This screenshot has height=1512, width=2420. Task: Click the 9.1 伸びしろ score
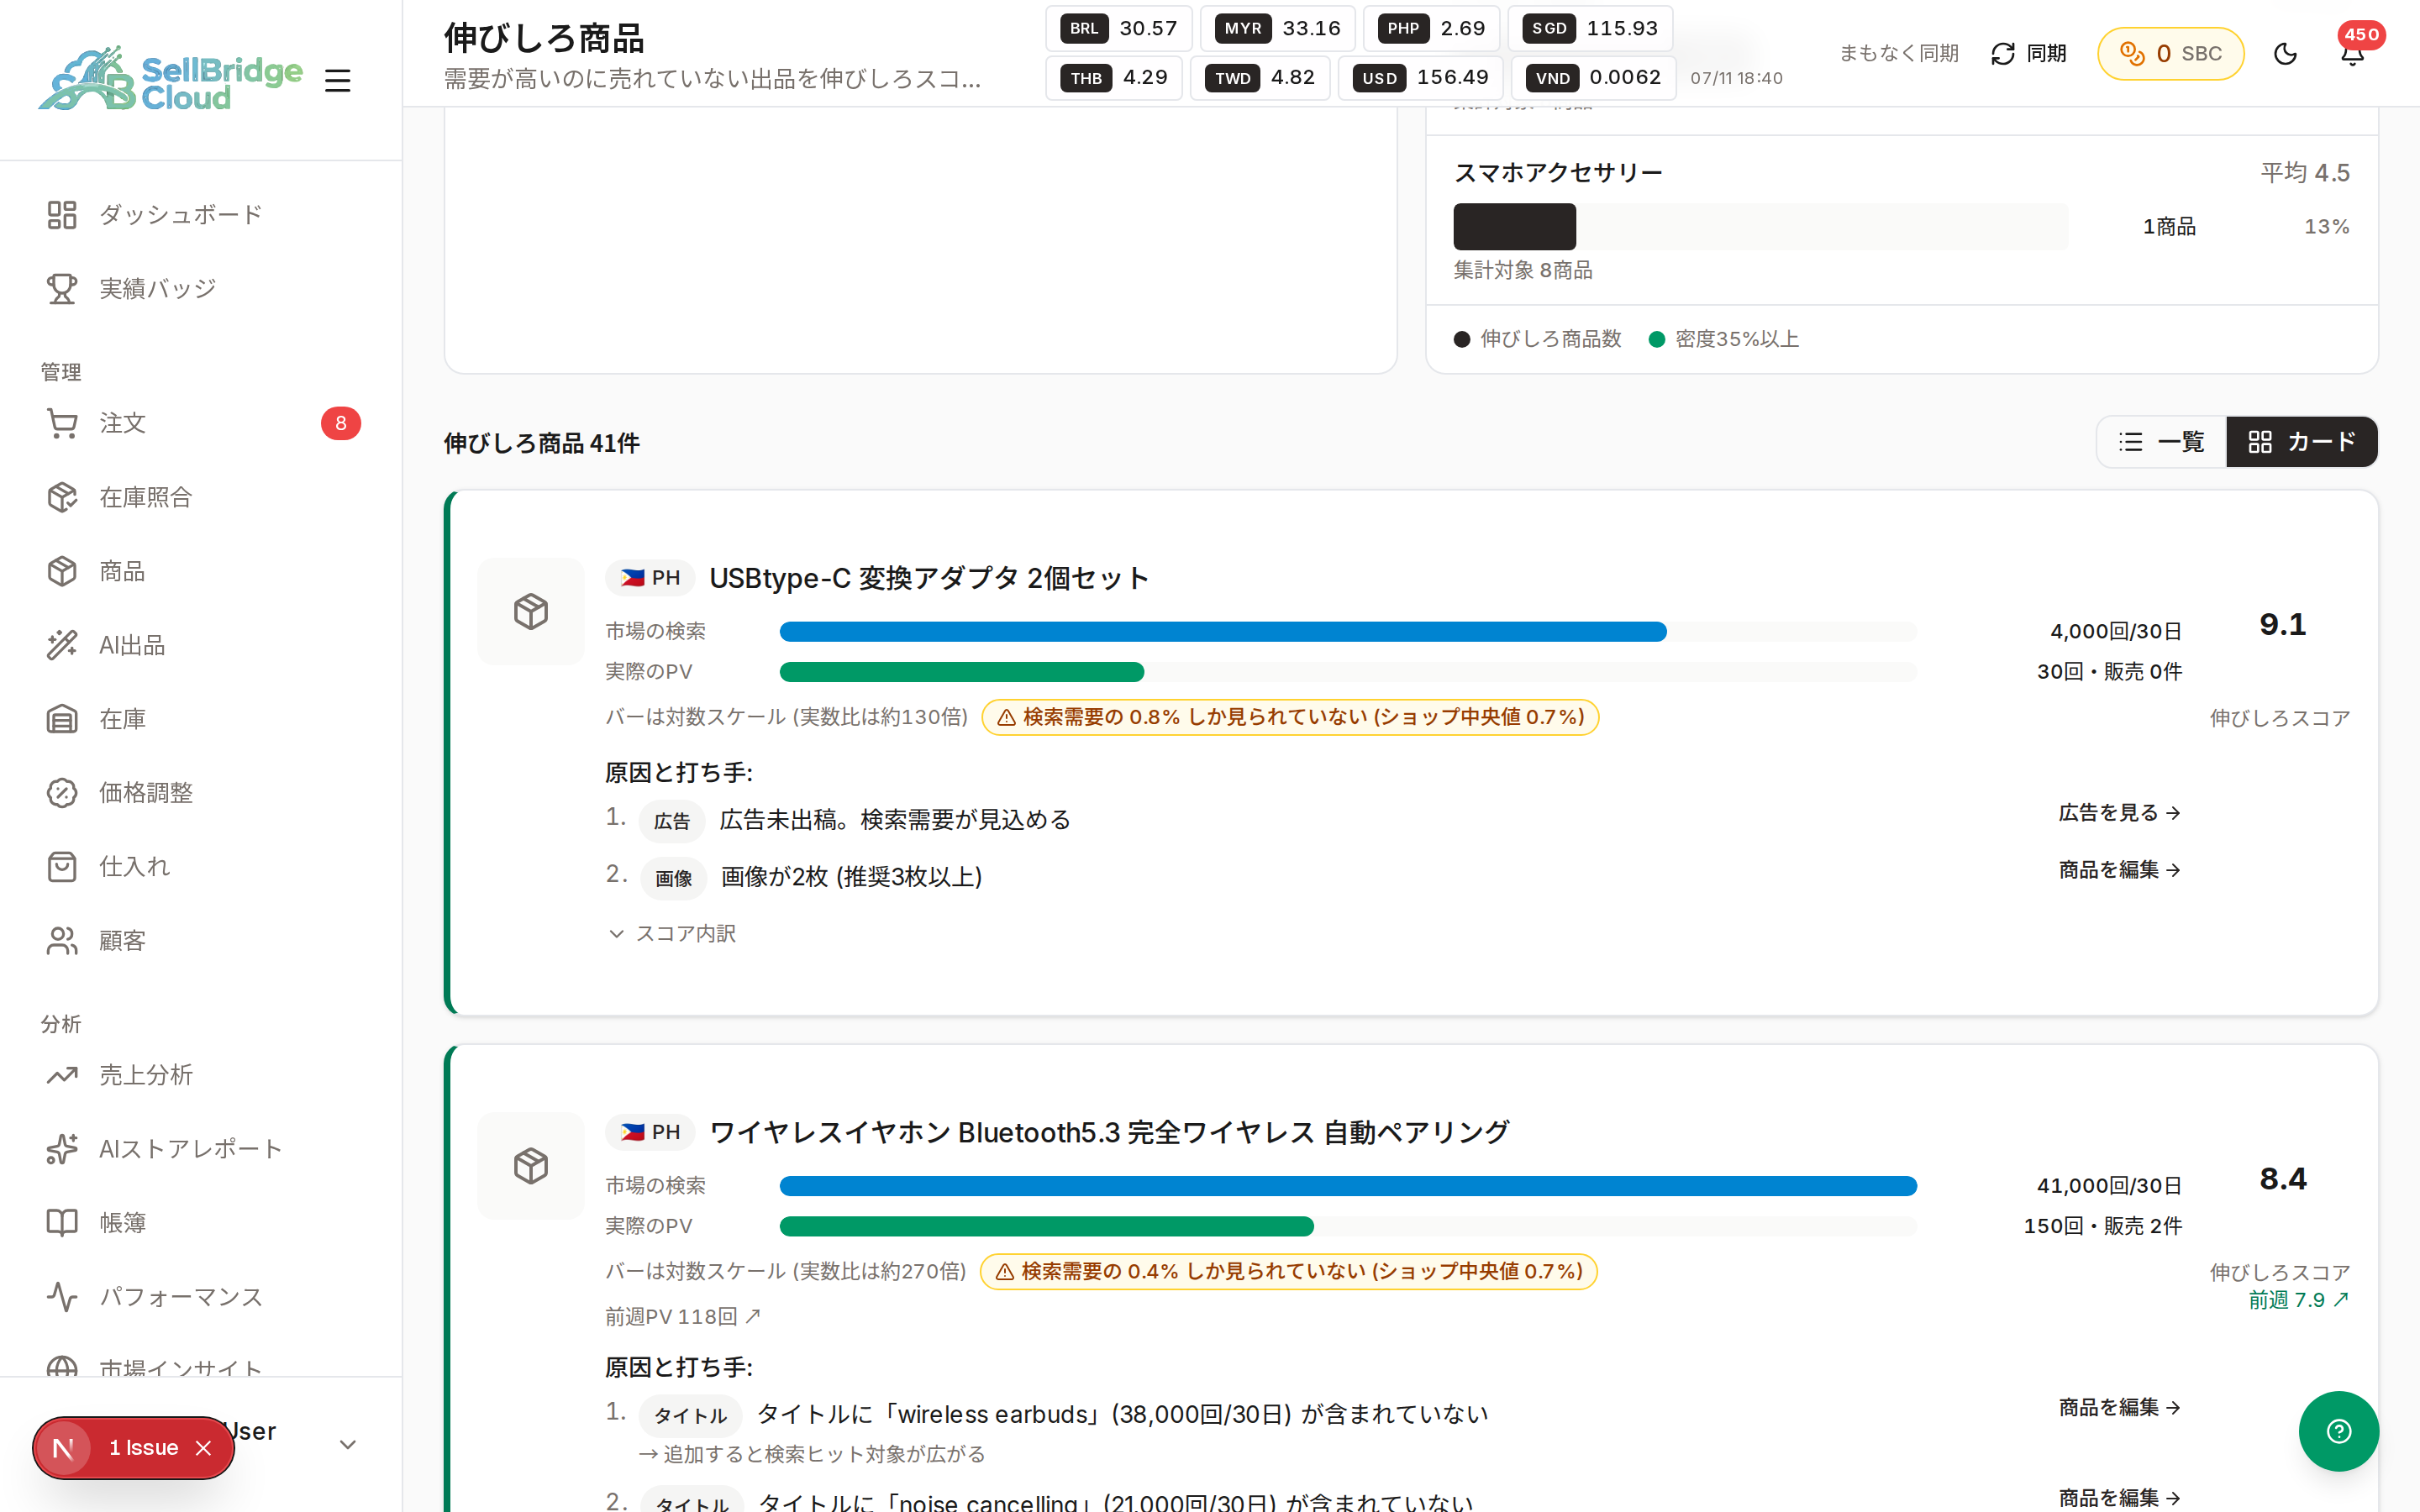[x=2283, y=625]
